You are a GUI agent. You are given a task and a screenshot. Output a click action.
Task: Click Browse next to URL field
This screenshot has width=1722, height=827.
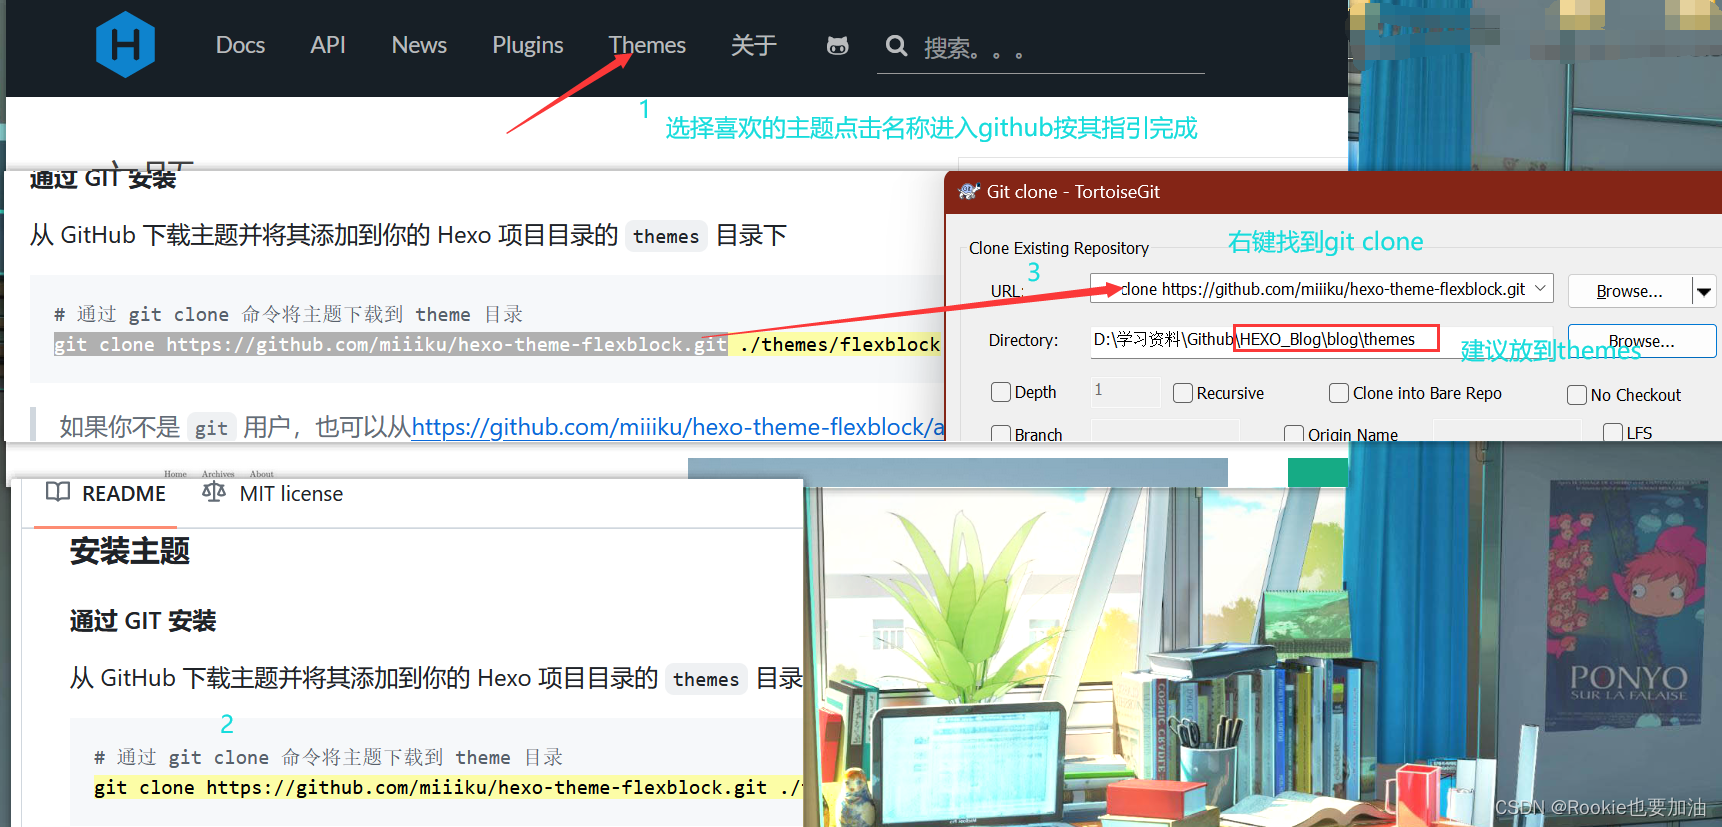pos(1630,291)
